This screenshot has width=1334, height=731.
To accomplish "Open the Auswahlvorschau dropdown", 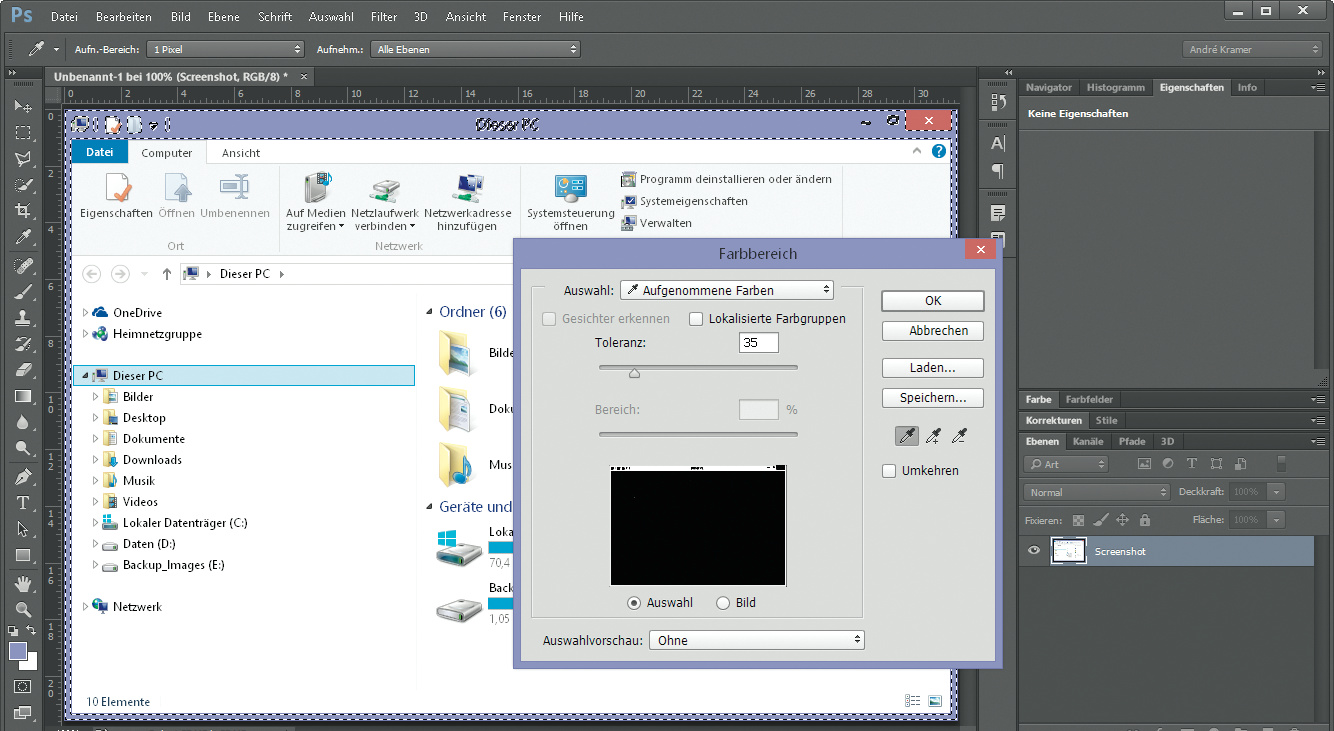I will pyautogui.click(x=756, y=640).
